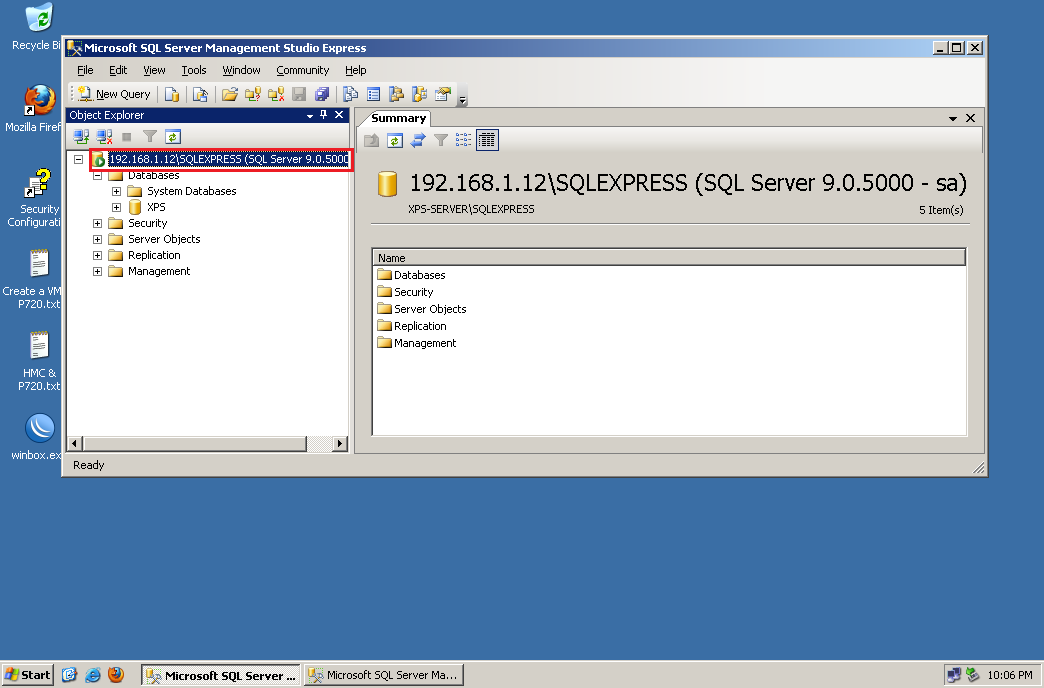The width and height of the screenshot is (1044, 688).
Task: Switch Summary to List view
Action: (463, 141)
